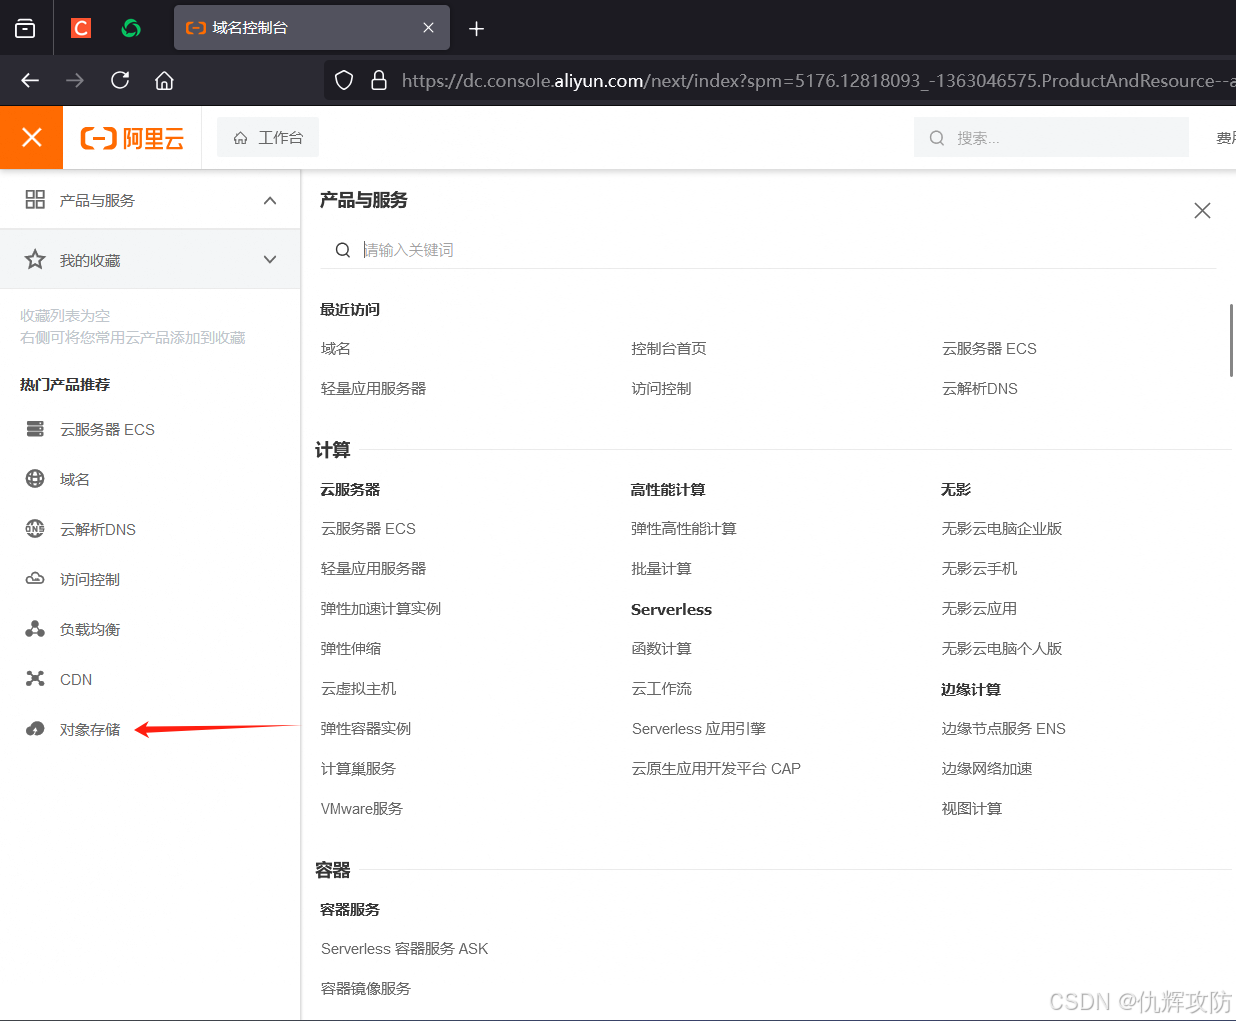This screenshot has width=1236, height=1021.
Task: Click the products panel vertical scrollbar
Action: 1231,340
